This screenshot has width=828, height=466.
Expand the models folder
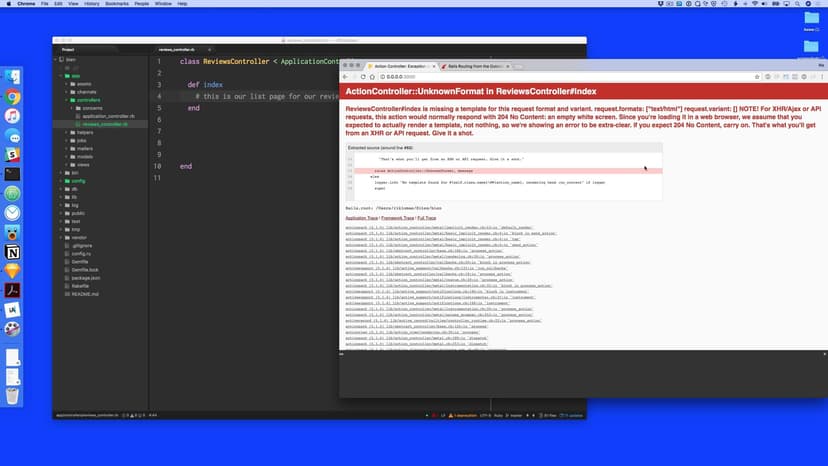tap(84, 156)
